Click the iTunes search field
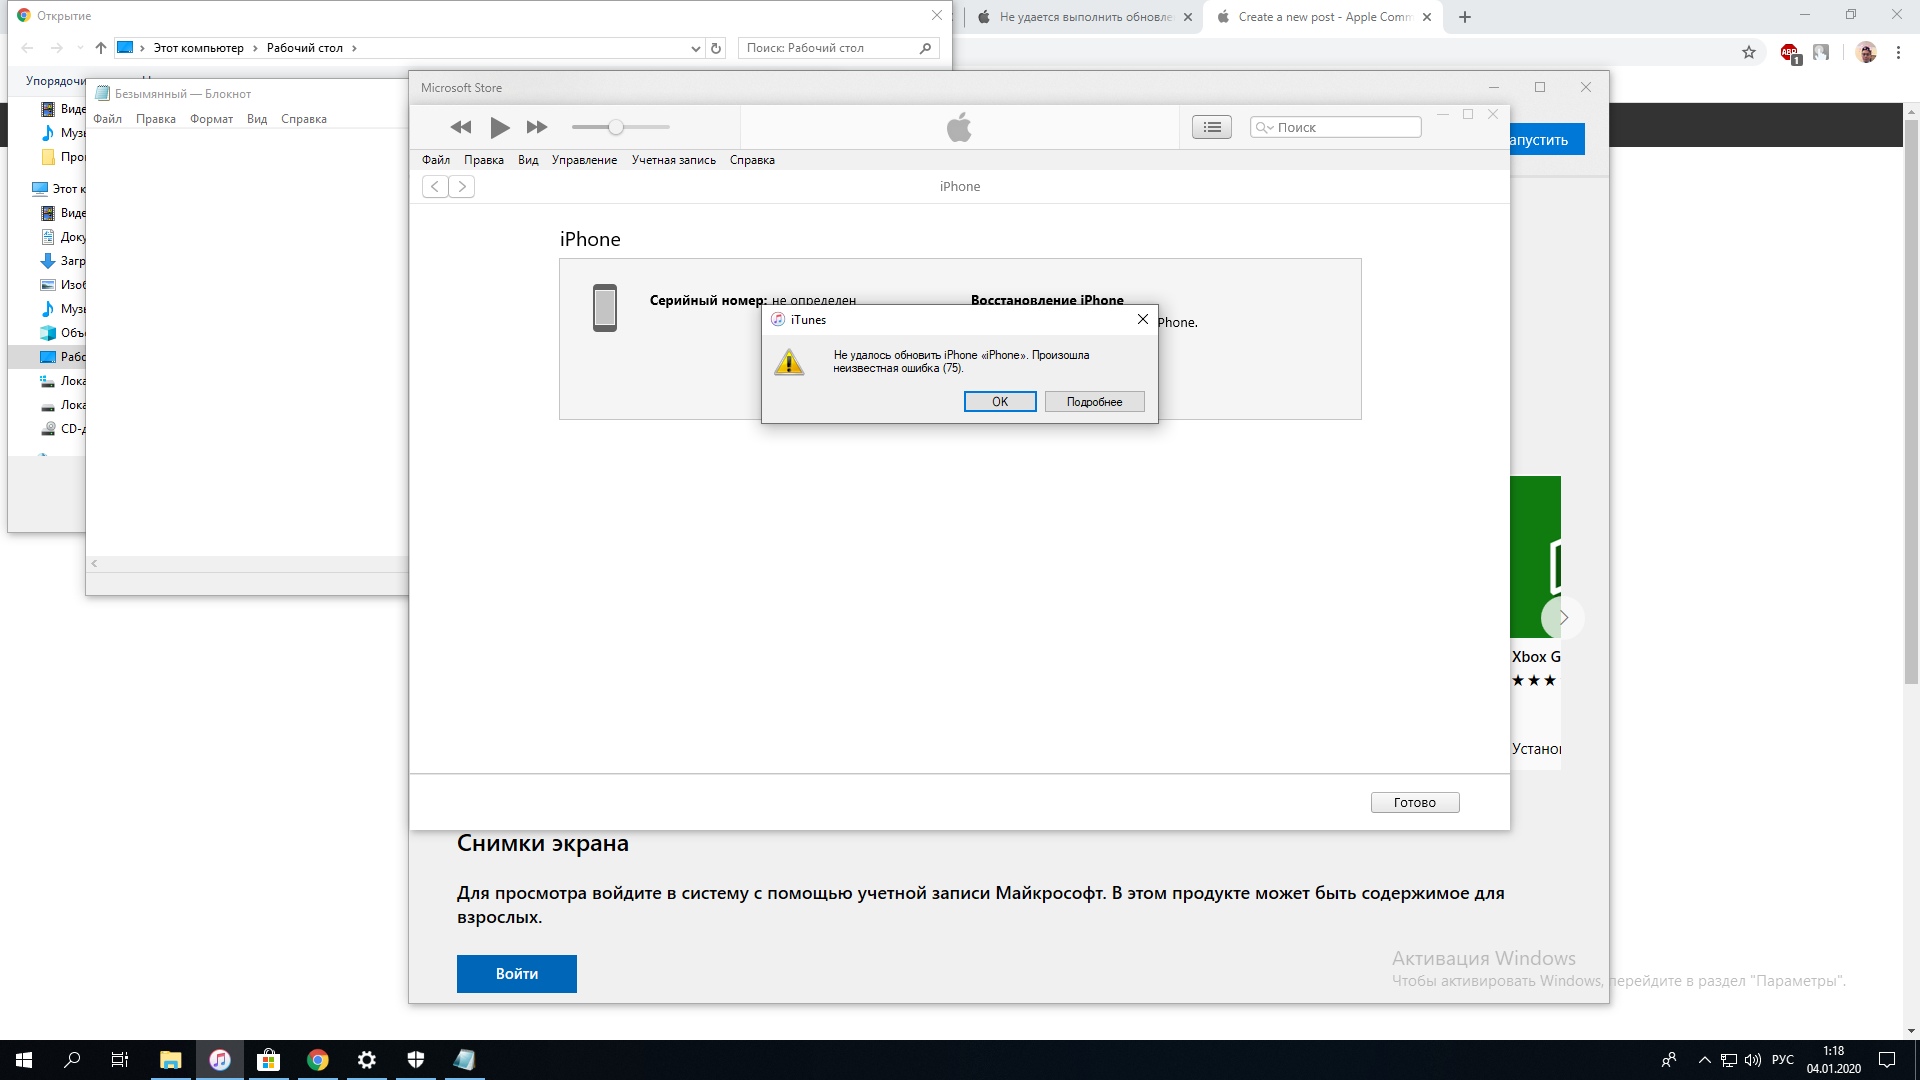Screen dimensions: 1920x1080 tap(1344, 127)
